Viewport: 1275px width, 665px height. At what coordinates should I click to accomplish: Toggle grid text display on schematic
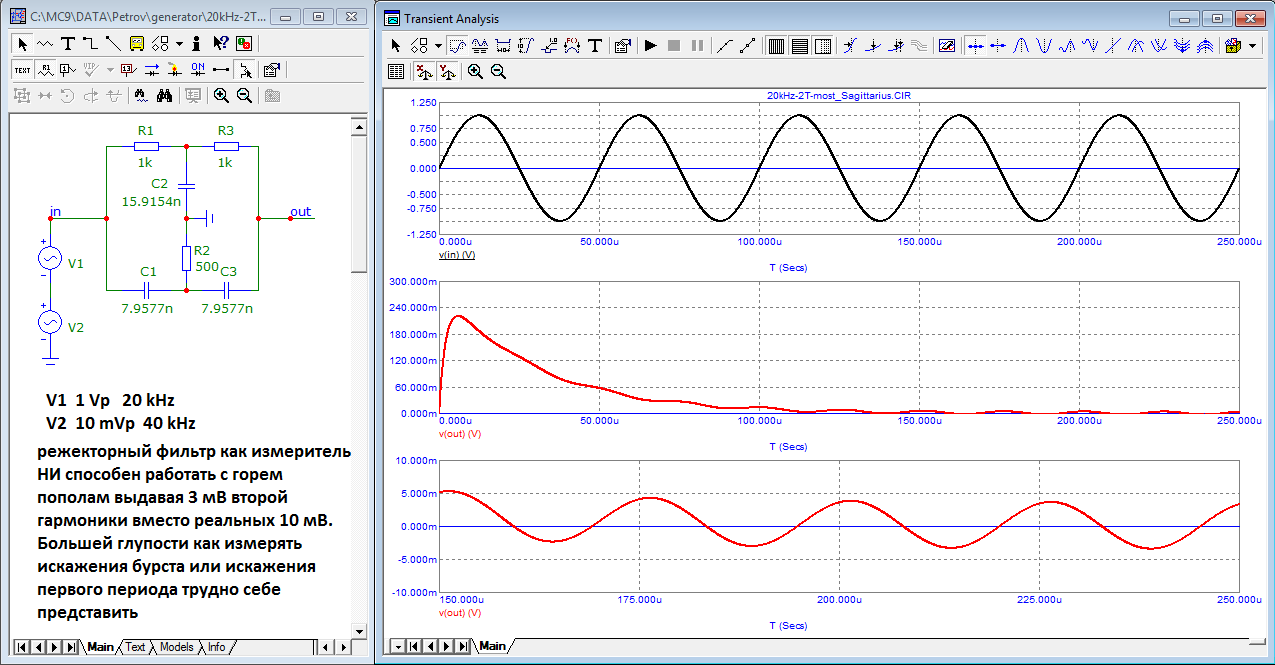click(22, 70)
